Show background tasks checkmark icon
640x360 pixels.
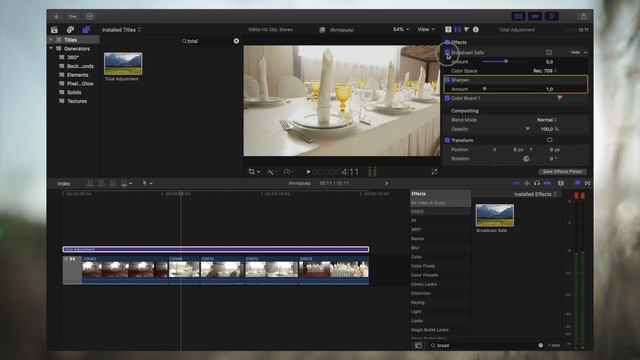tap(90, 16)
